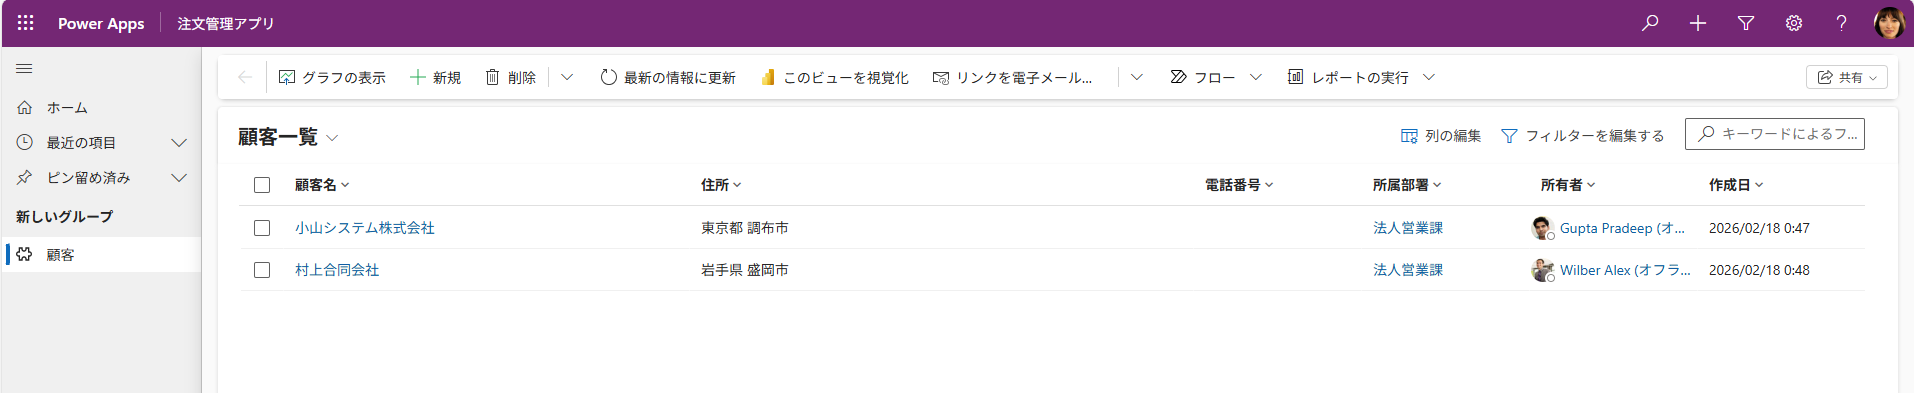Click the help question mark icon
The image size is (1914, 393).
[1841, 23]
